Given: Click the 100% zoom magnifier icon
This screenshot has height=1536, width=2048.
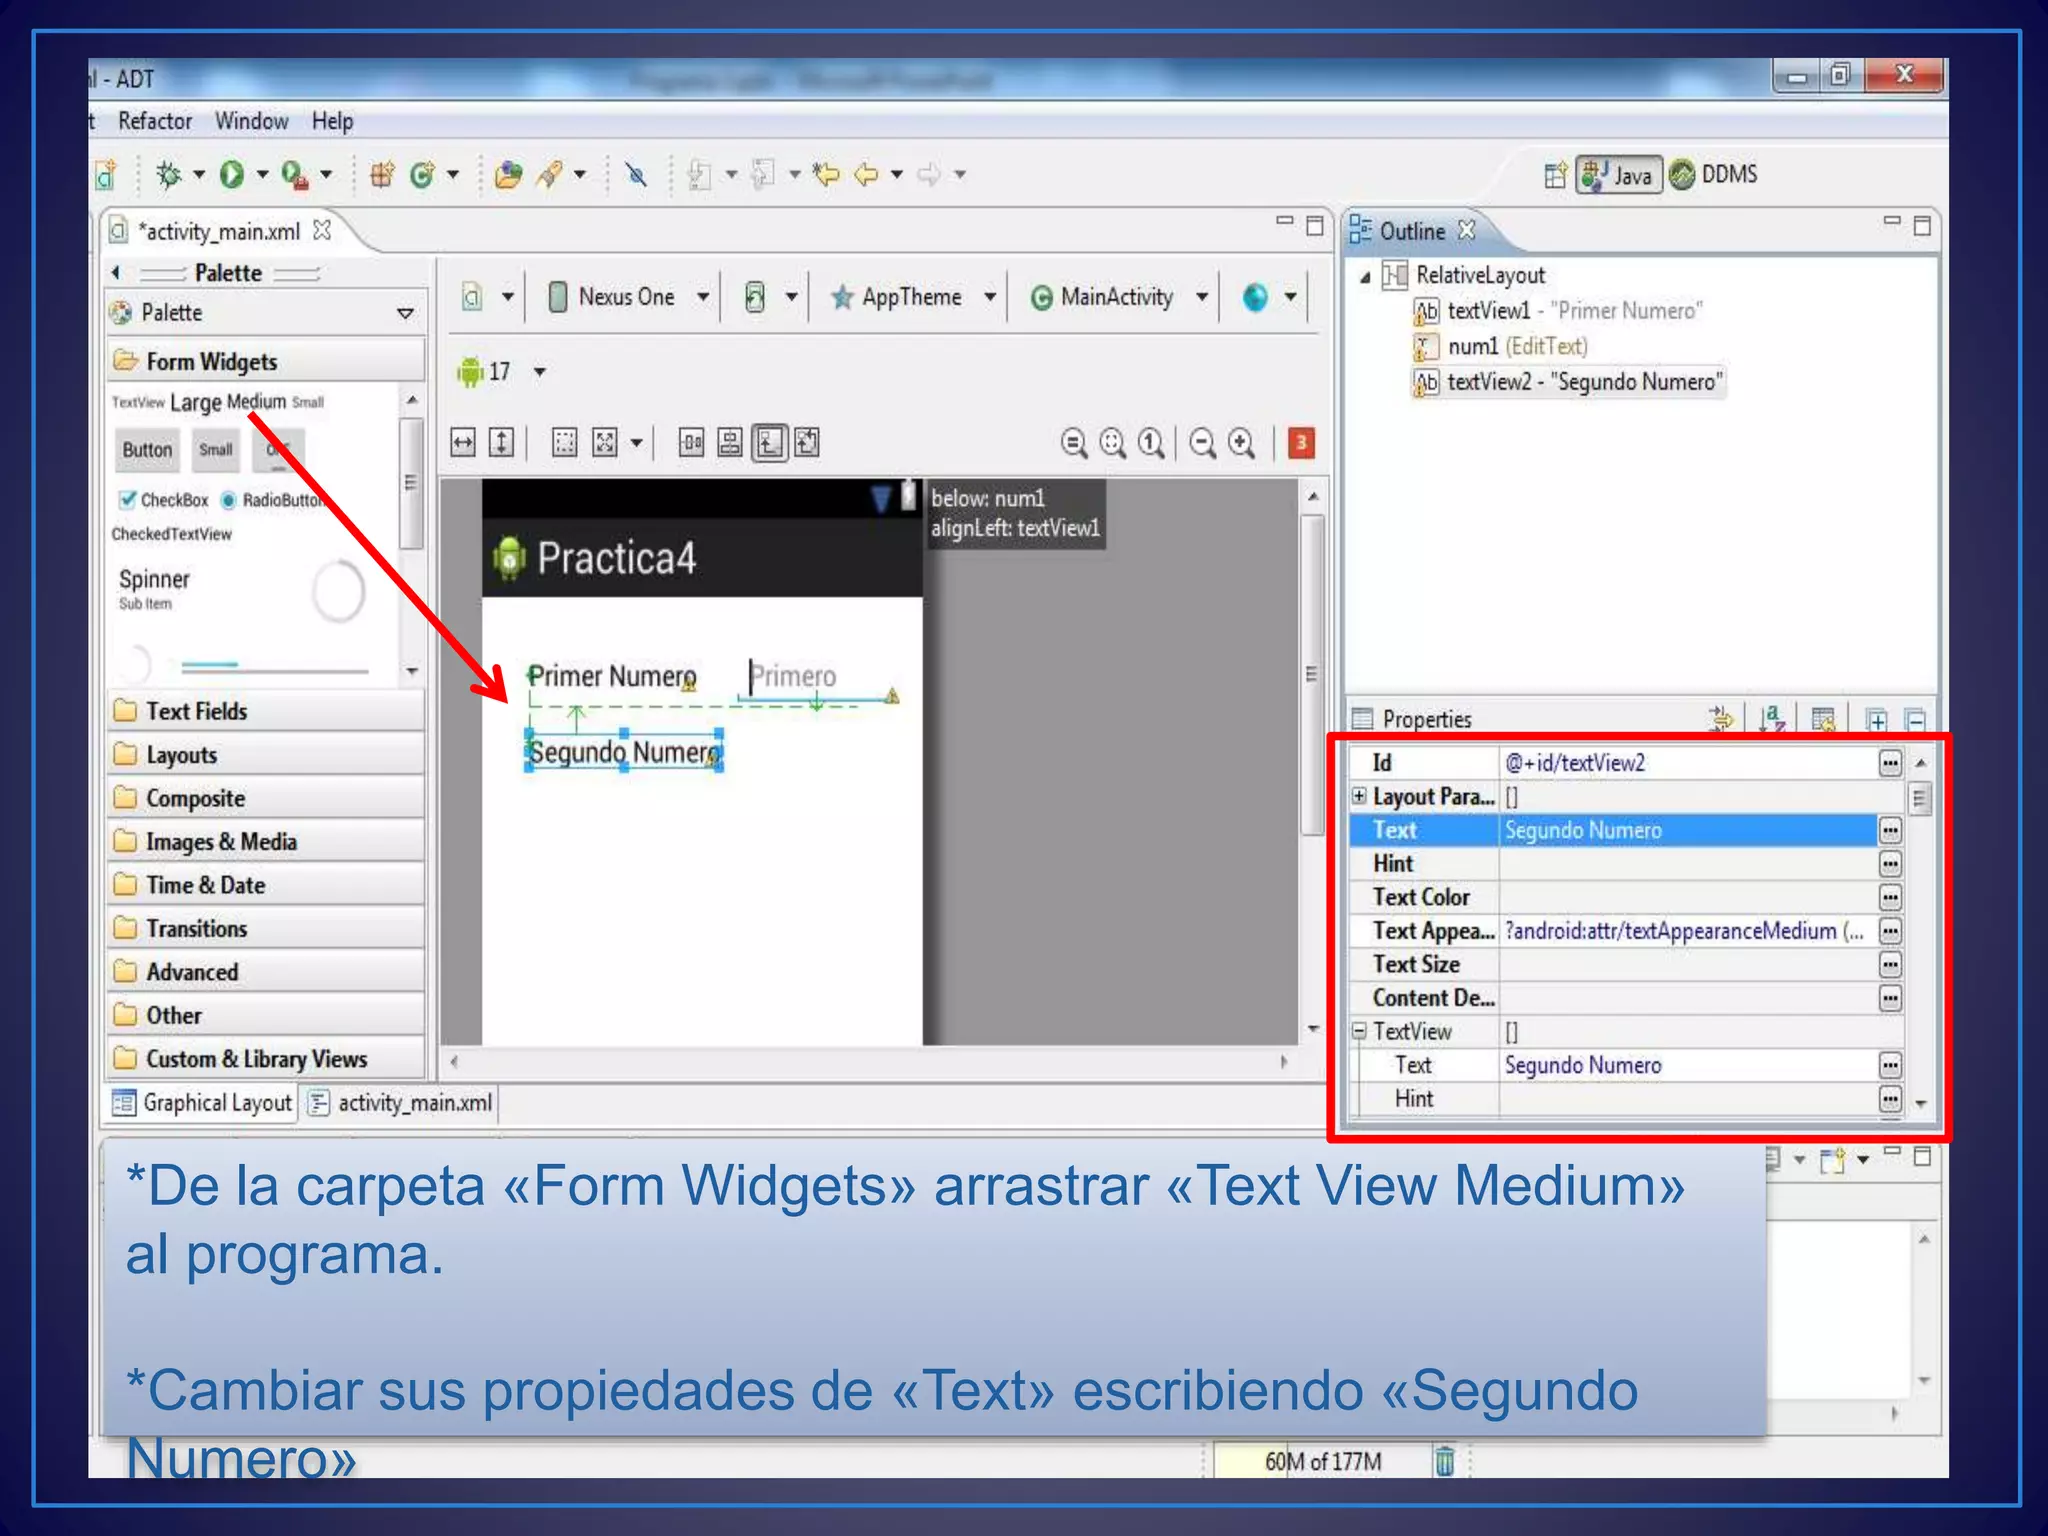Looking at the screenshot, I should (1151, 443).
